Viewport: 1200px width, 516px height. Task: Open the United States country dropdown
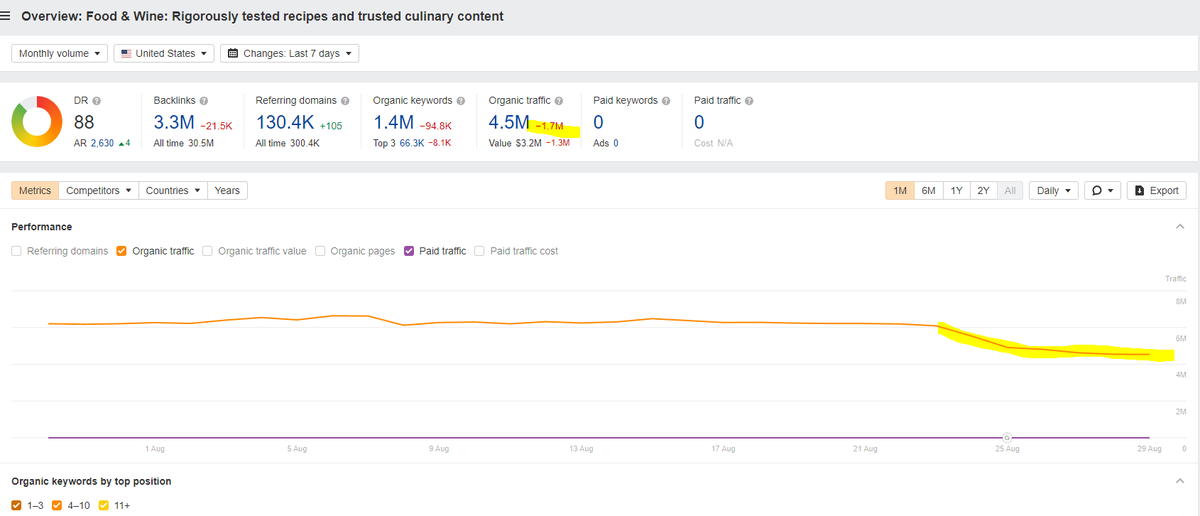click(x=164, y=53)
